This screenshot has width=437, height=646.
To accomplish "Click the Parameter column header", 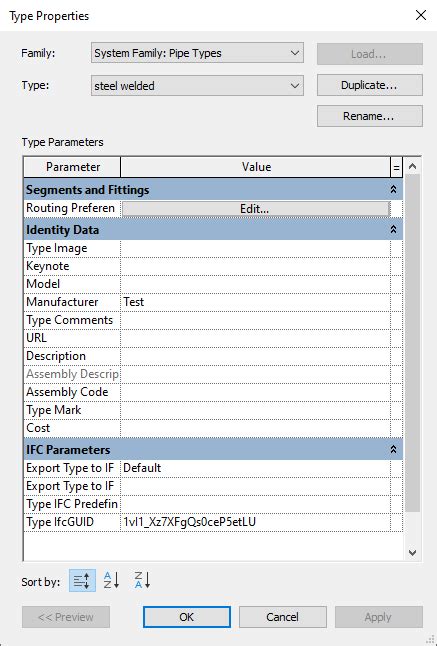I will (x=72, y=167).
